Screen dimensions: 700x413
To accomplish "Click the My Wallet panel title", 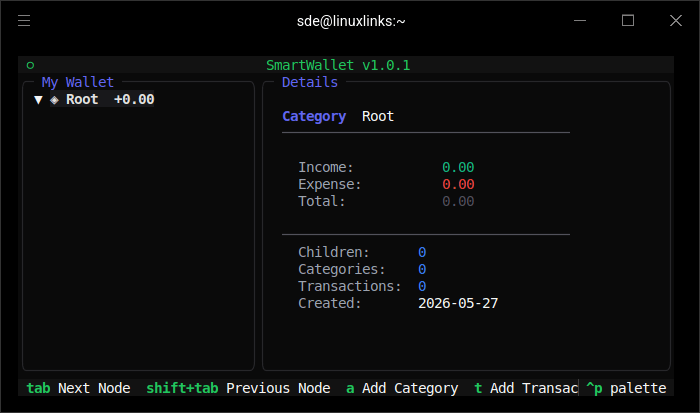I will point(78,82).
